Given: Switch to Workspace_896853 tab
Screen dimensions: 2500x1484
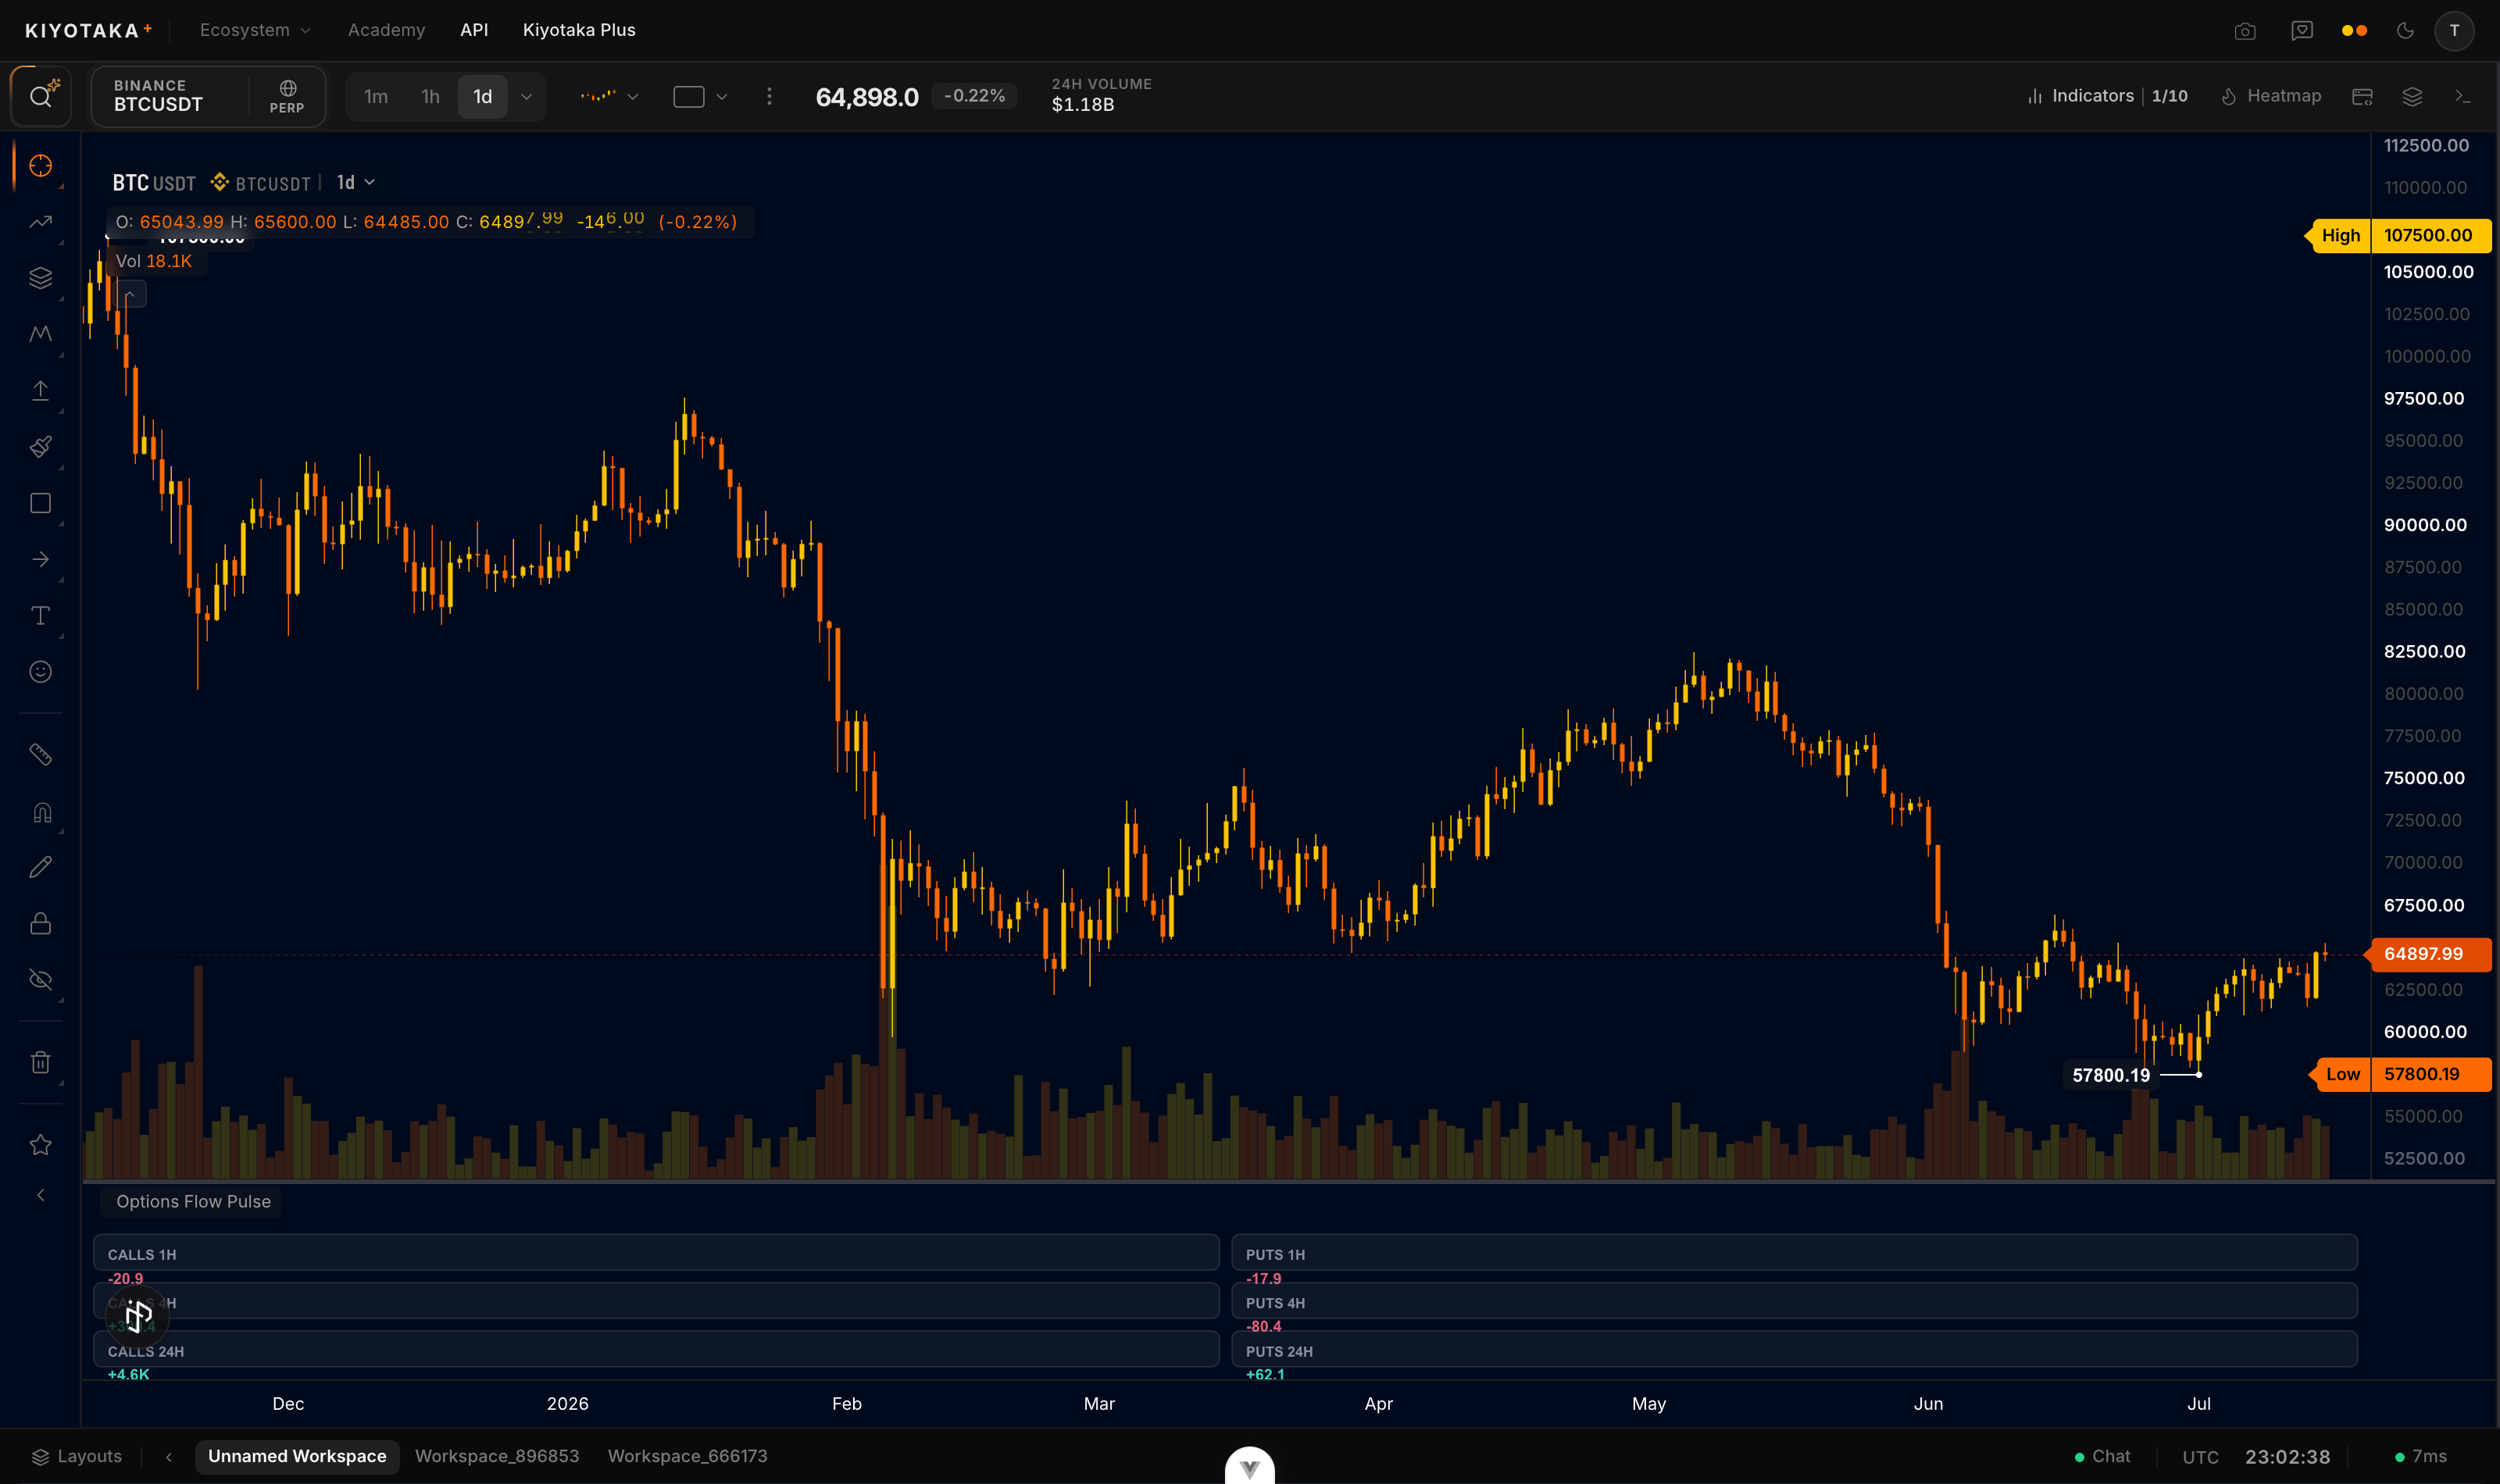Looking at the screenshot, I should click(x=497, y=1456).
